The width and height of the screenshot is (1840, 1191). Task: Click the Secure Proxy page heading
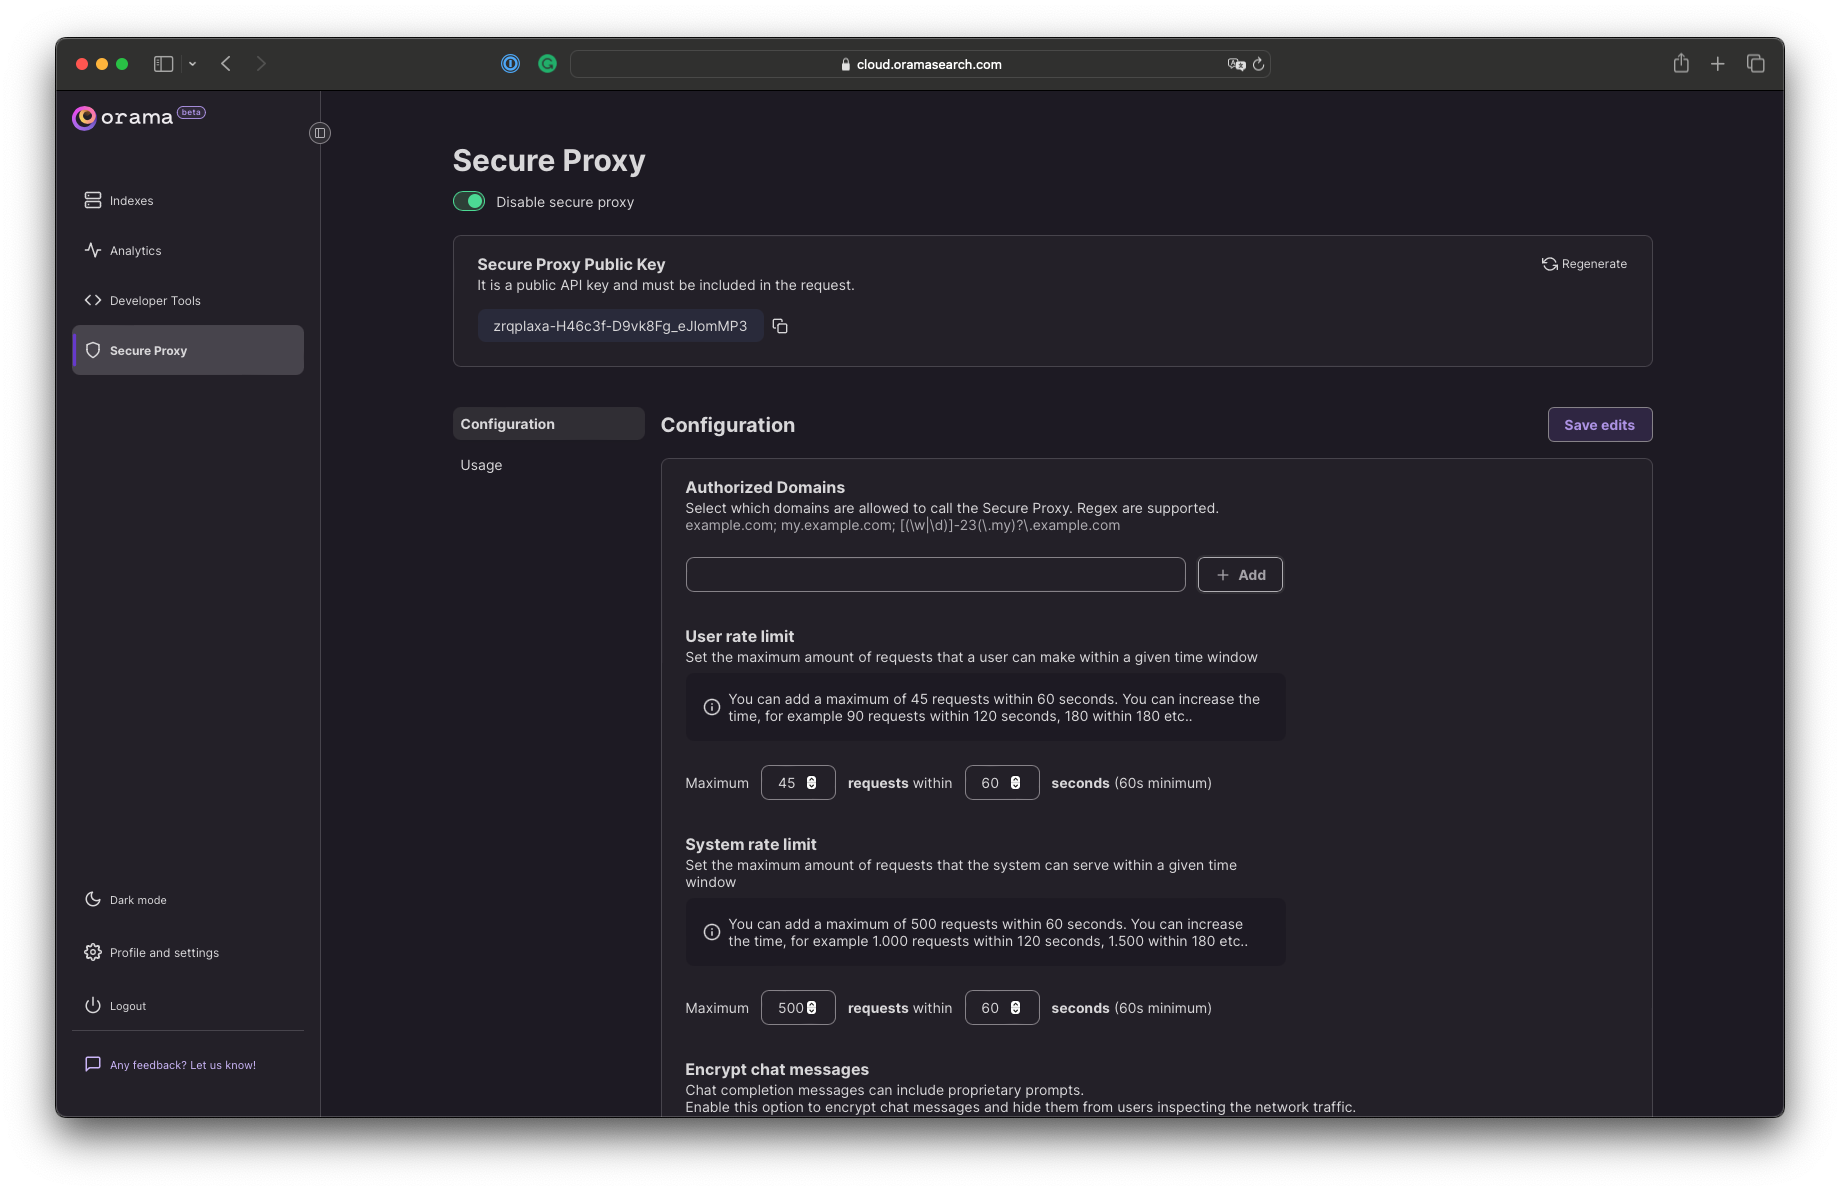pos(549,161)
